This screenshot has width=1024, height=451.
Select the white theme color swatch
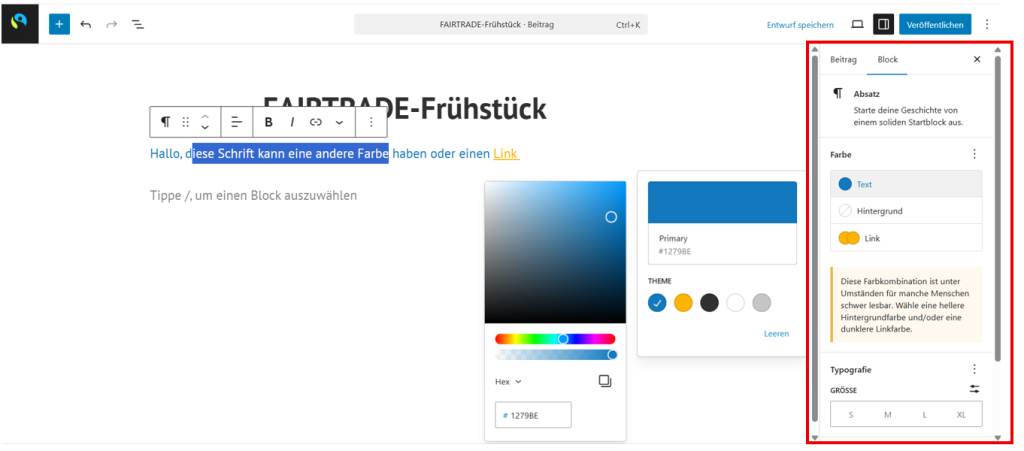[x=735, y=302]
